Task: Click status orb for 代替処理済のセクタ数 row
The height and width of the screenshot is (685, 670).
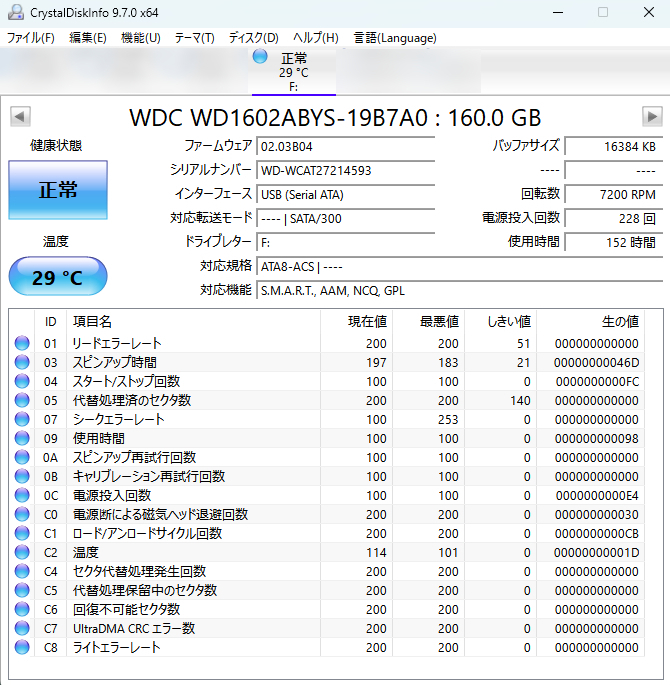Action: [22, 401]
